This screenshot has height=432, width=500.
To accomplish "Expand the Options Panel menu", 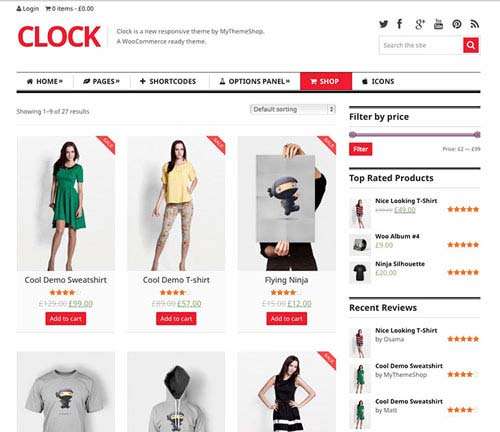I will tap(255, 81).
